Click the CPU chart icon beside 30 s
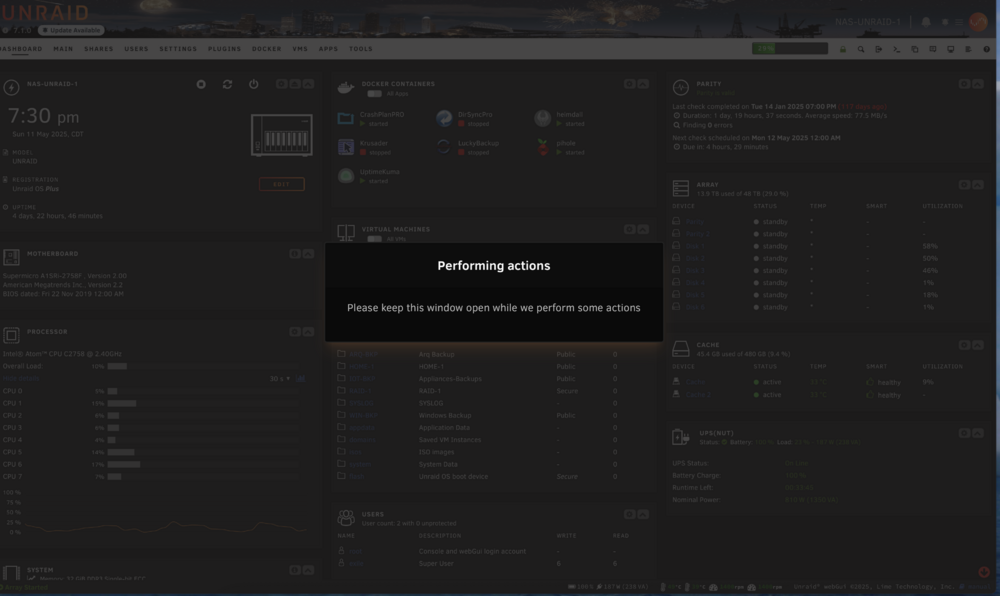The height and width of the screenshot is (596, 1000). click(x=300, y=379)
